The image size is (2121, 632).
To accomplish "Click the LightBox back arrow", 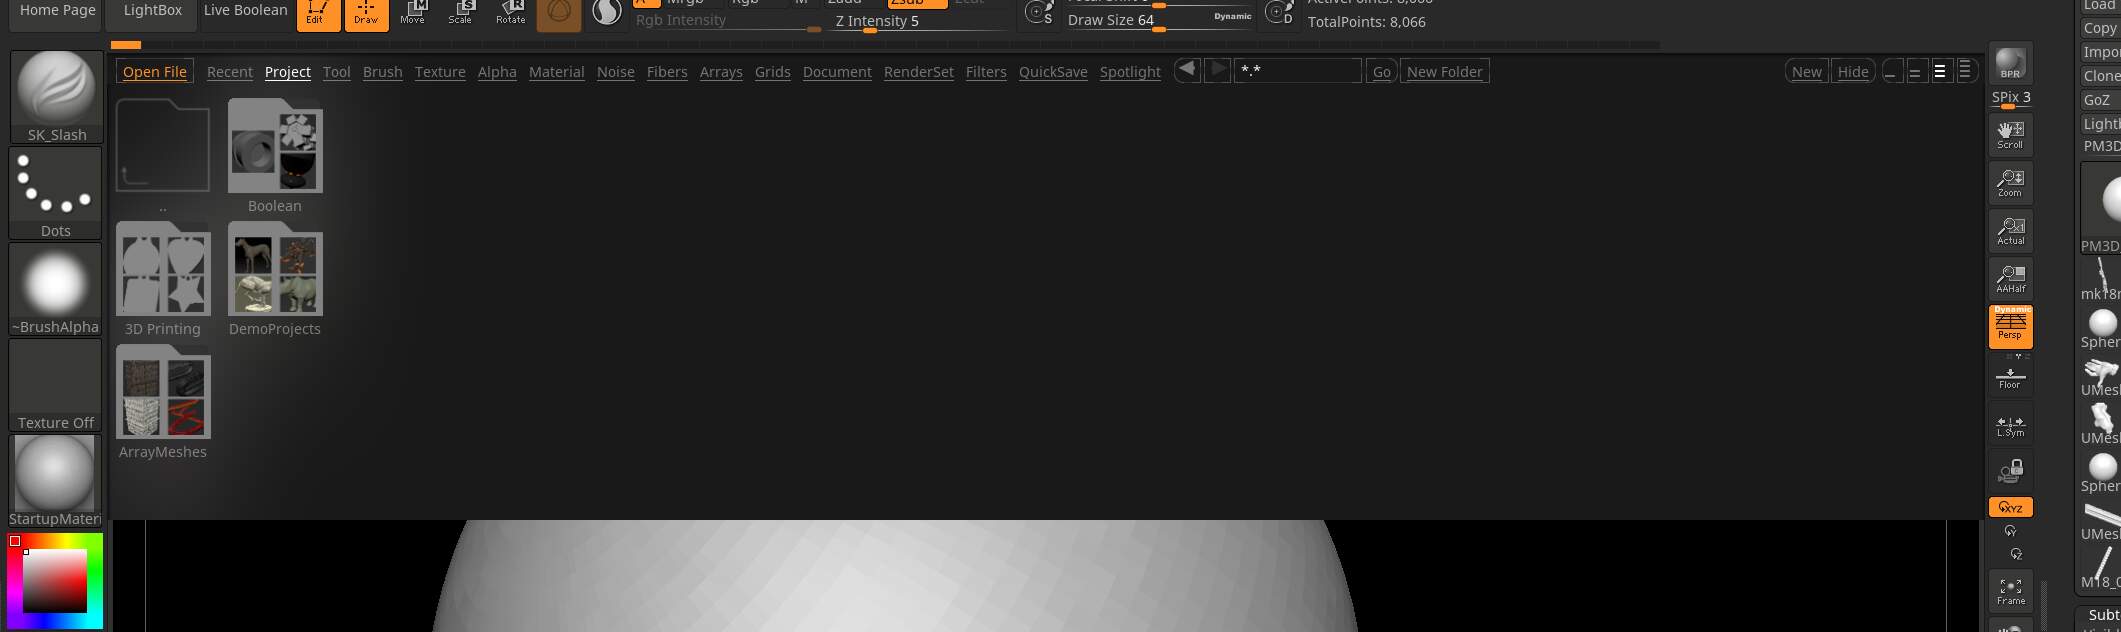I will 1187,70.
